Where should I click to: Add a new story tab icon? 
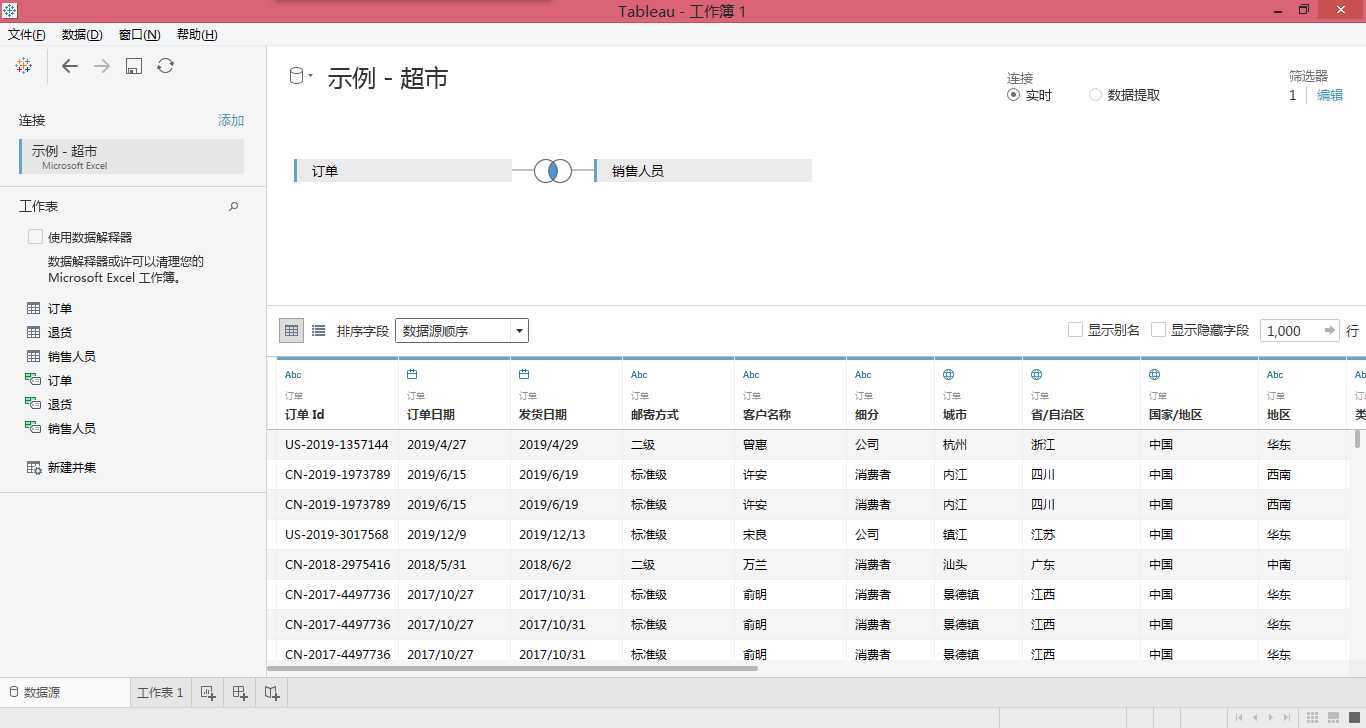tap(272, 692)
